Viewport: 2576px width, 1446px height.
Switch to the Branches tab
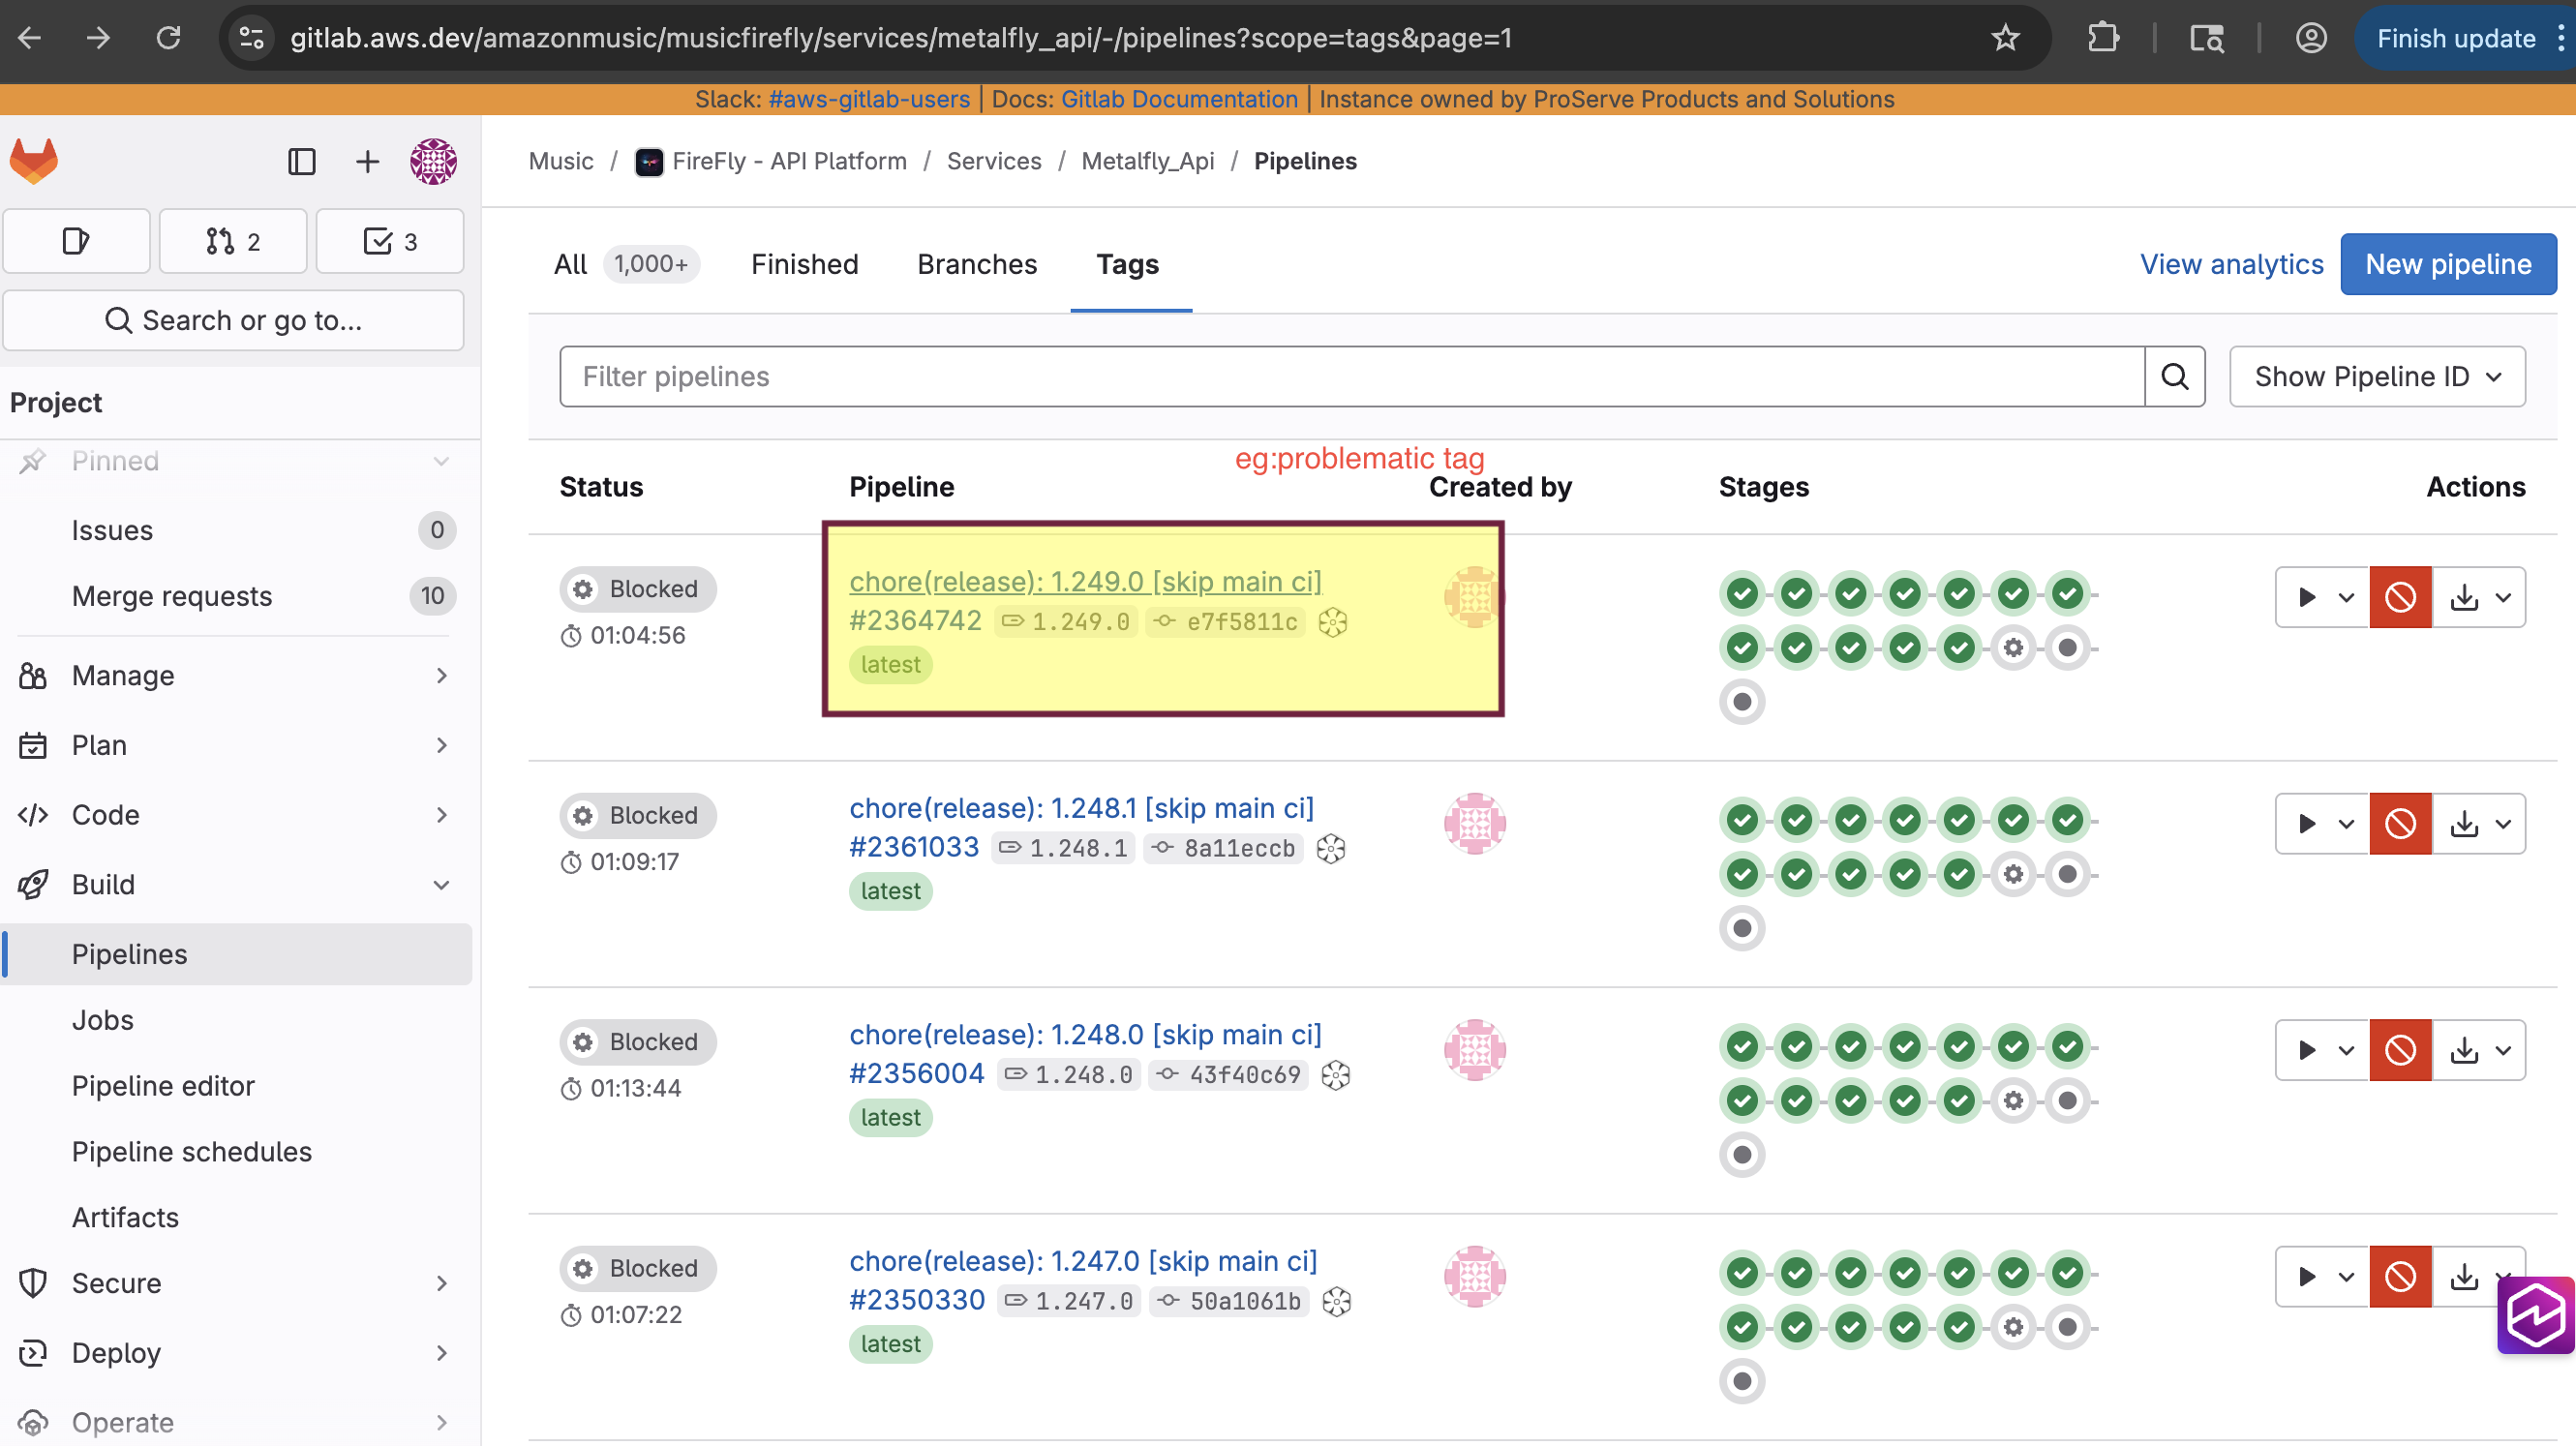(976, 264)
